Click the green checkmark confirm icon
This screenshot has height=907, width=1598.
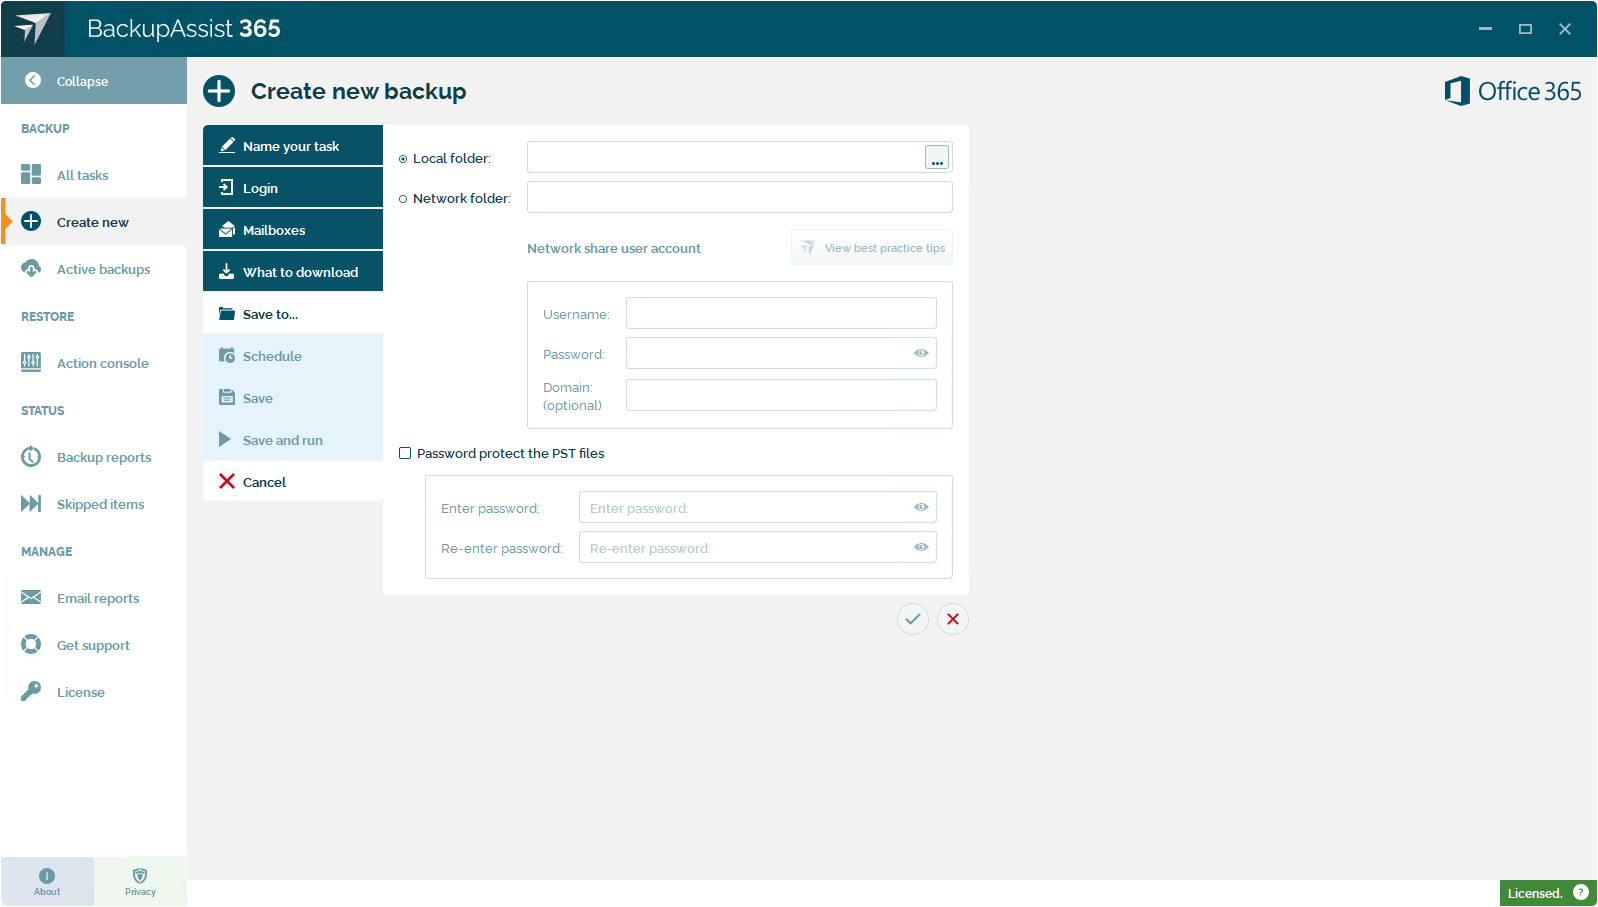(x=912, y=619)
